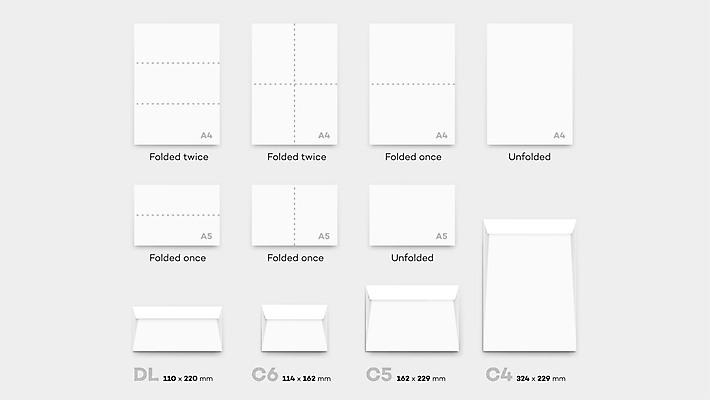The height and width of the screenshot is (400, 710).
Task: Select A5 sheet with vertical fold line
Action: click(x=294, y=215)
